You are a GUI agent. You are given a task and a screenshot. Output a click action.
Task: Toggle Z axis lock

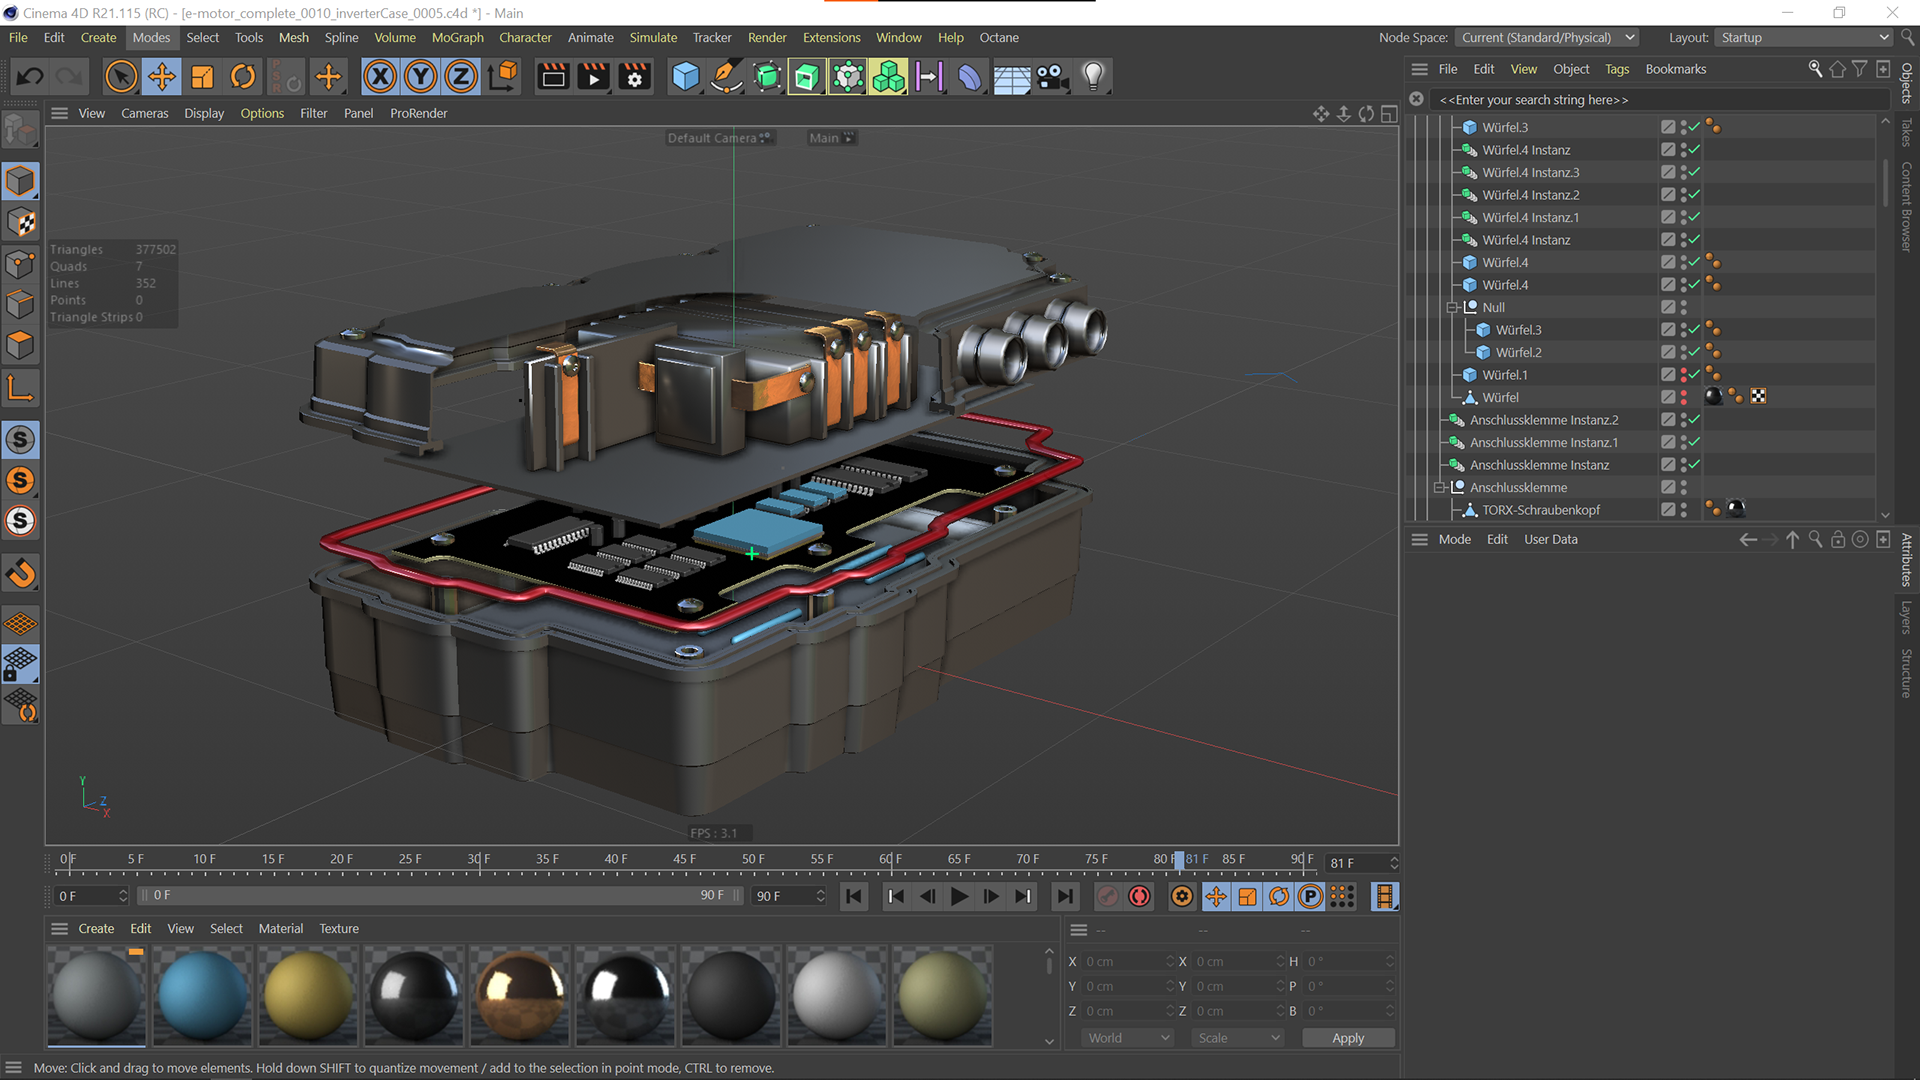click(461, 77)
